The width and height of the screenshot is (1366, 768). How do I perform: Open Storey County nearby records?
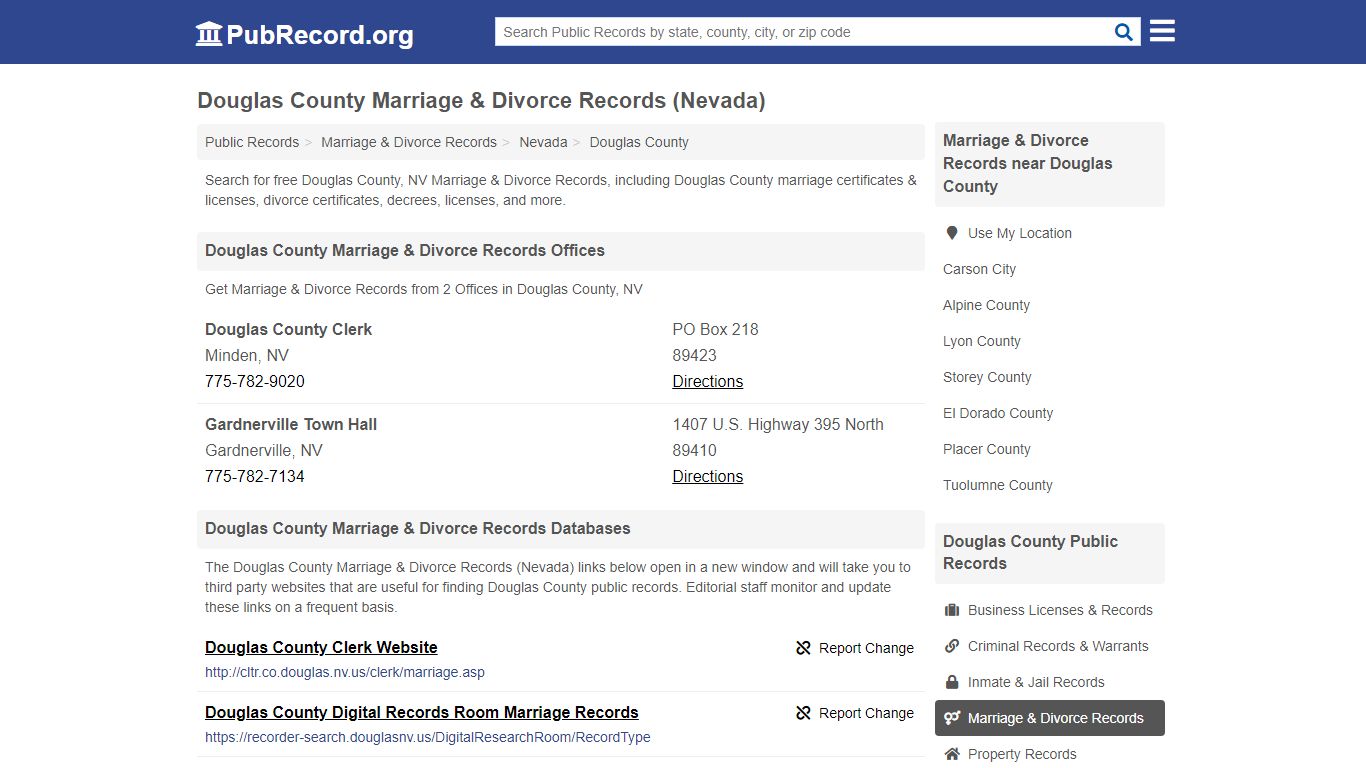[987, 377]
